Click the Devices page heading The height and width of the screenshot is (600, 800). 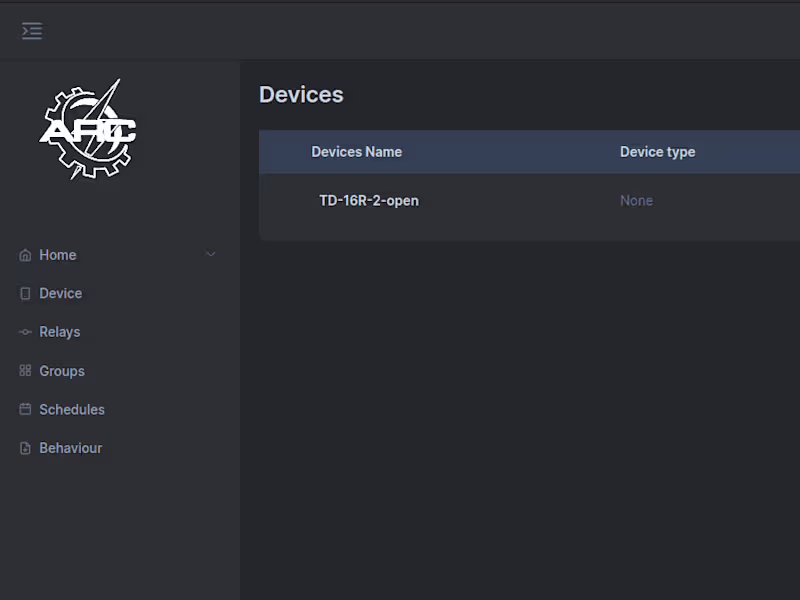(x=301, y=95)
